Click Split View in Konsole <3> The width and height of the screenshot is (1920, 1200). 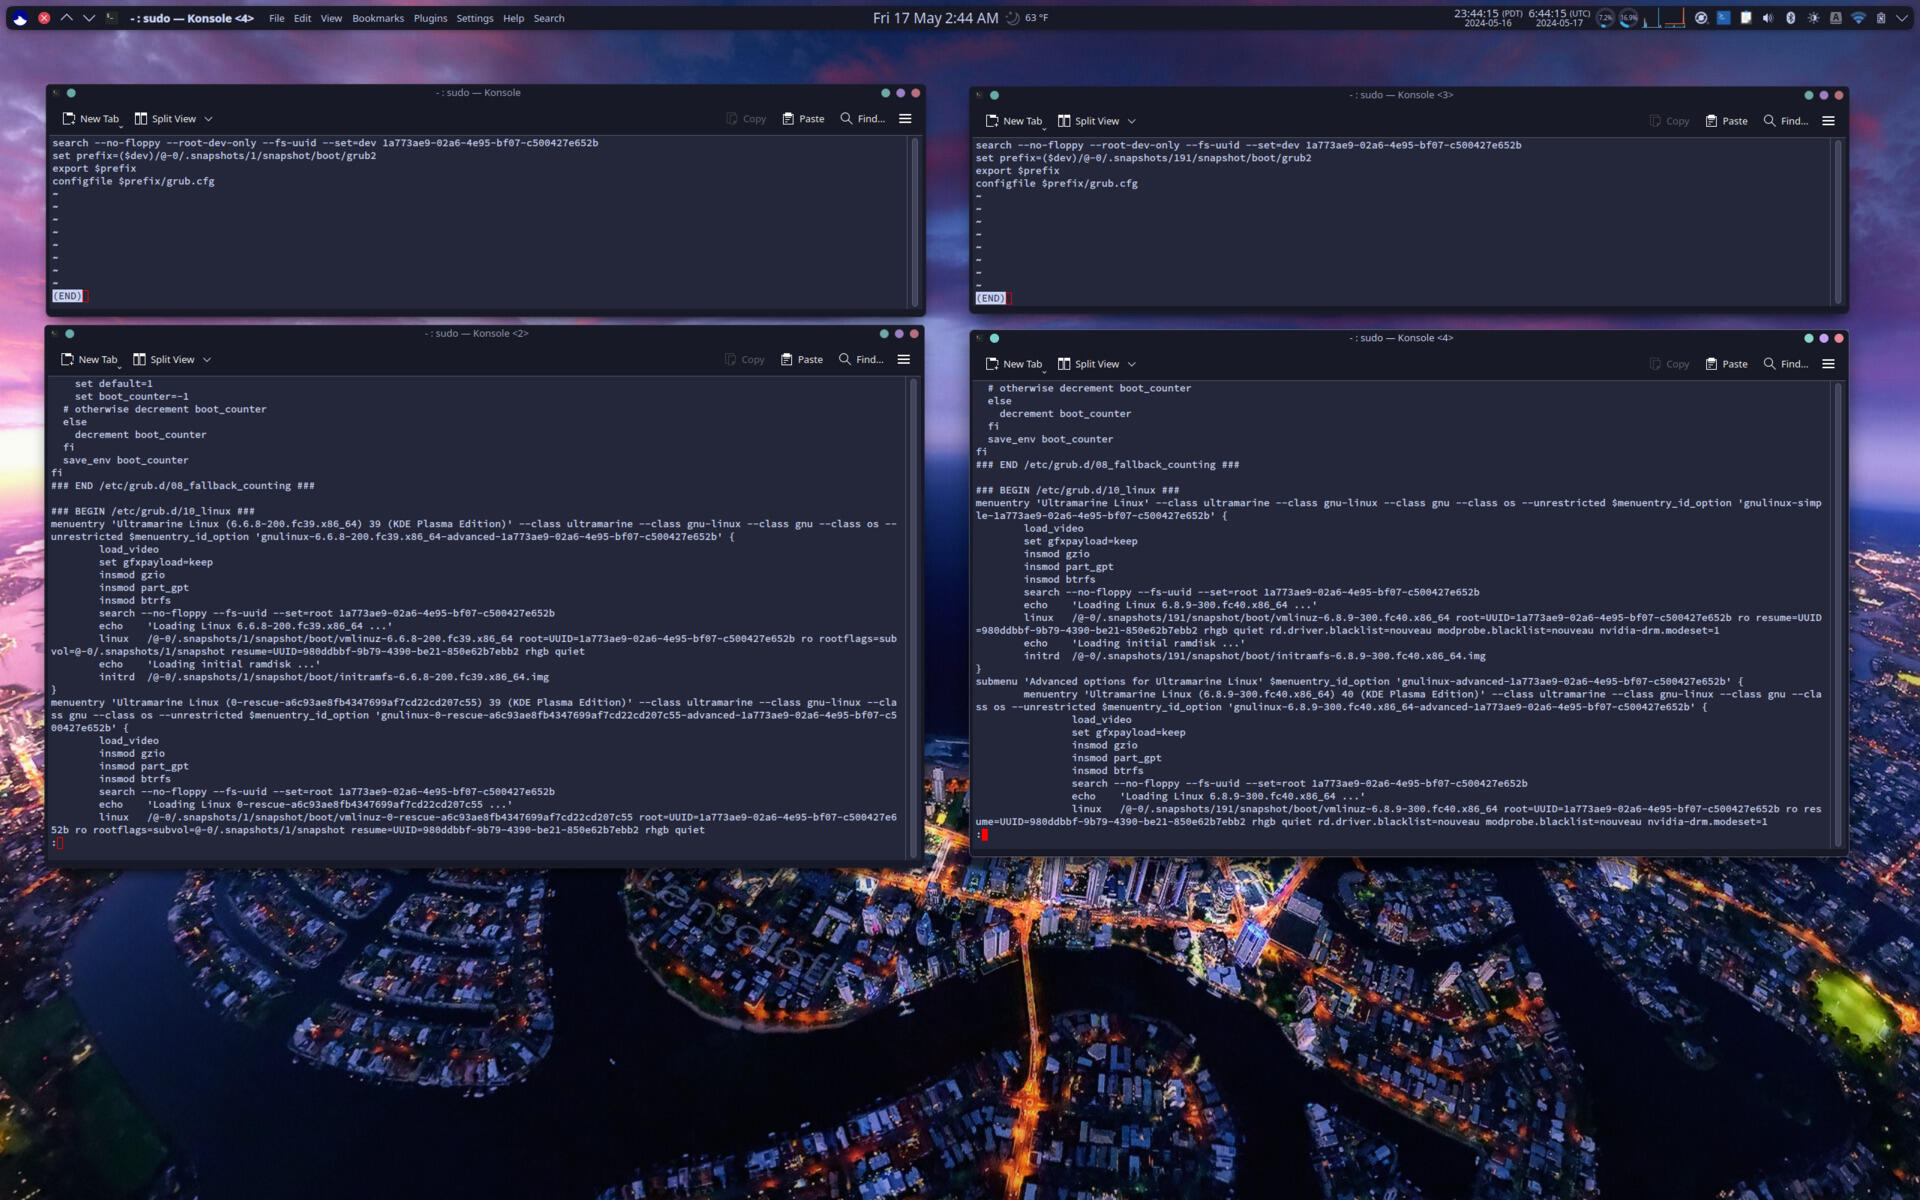[x=1088, y=121]
